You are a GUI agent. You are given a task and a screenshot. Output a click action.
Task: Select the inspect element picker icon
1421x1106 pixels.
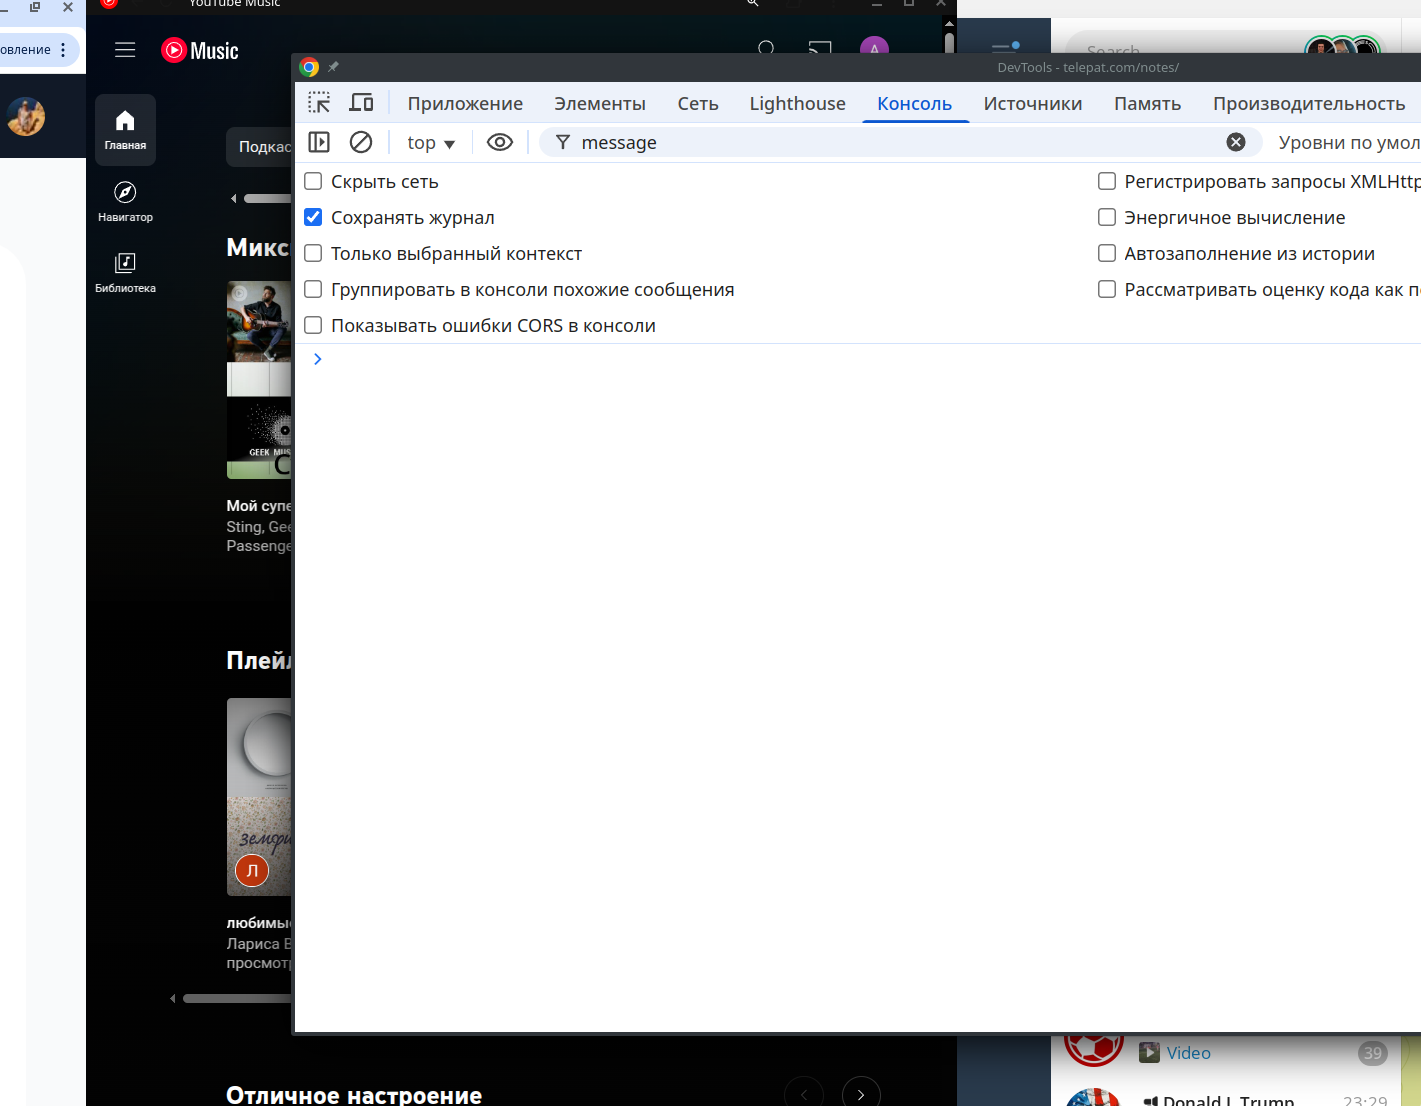(x=319, y=103)
